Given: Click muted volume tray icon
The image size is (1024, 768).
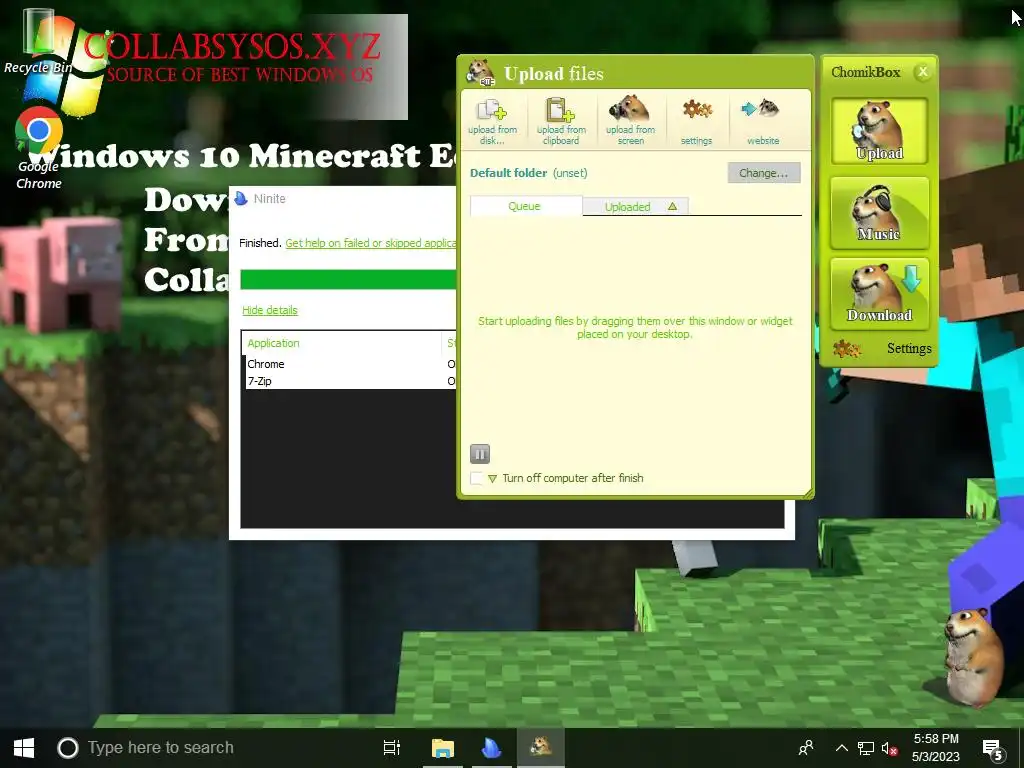Looking at the screenshot, I should tap(889, 748).
